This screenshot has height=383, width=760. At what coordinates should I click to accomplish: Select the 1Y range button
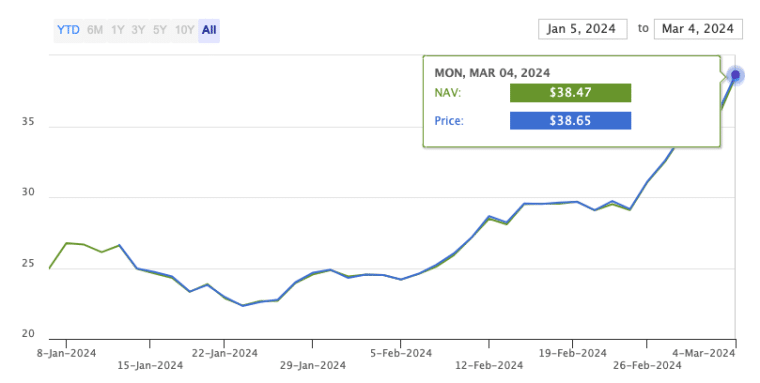point(117,30)
